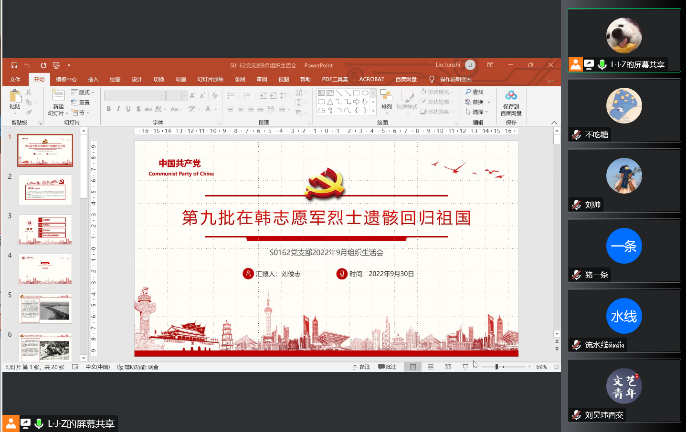The height and width of the screenshot is (432, 686).
Task: Switch to Slide Sorter view in status bar
Action: pyautogui.click(x=430, y=367)
